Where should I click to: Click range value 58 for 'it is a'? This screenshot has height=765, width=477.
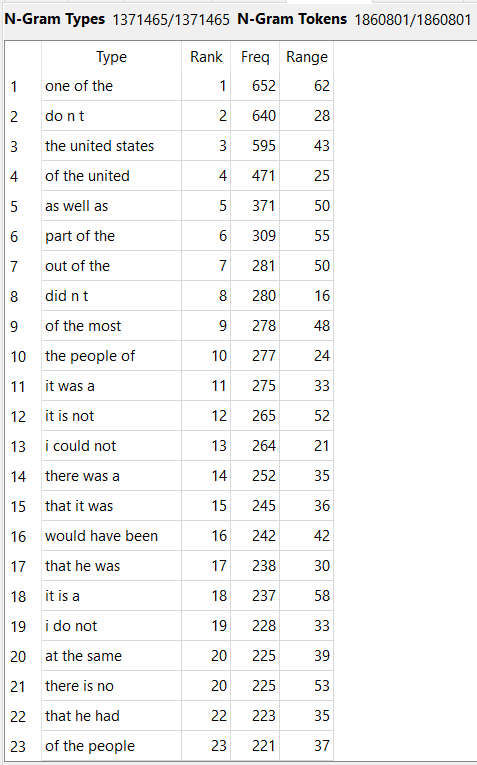coord(321,596)
